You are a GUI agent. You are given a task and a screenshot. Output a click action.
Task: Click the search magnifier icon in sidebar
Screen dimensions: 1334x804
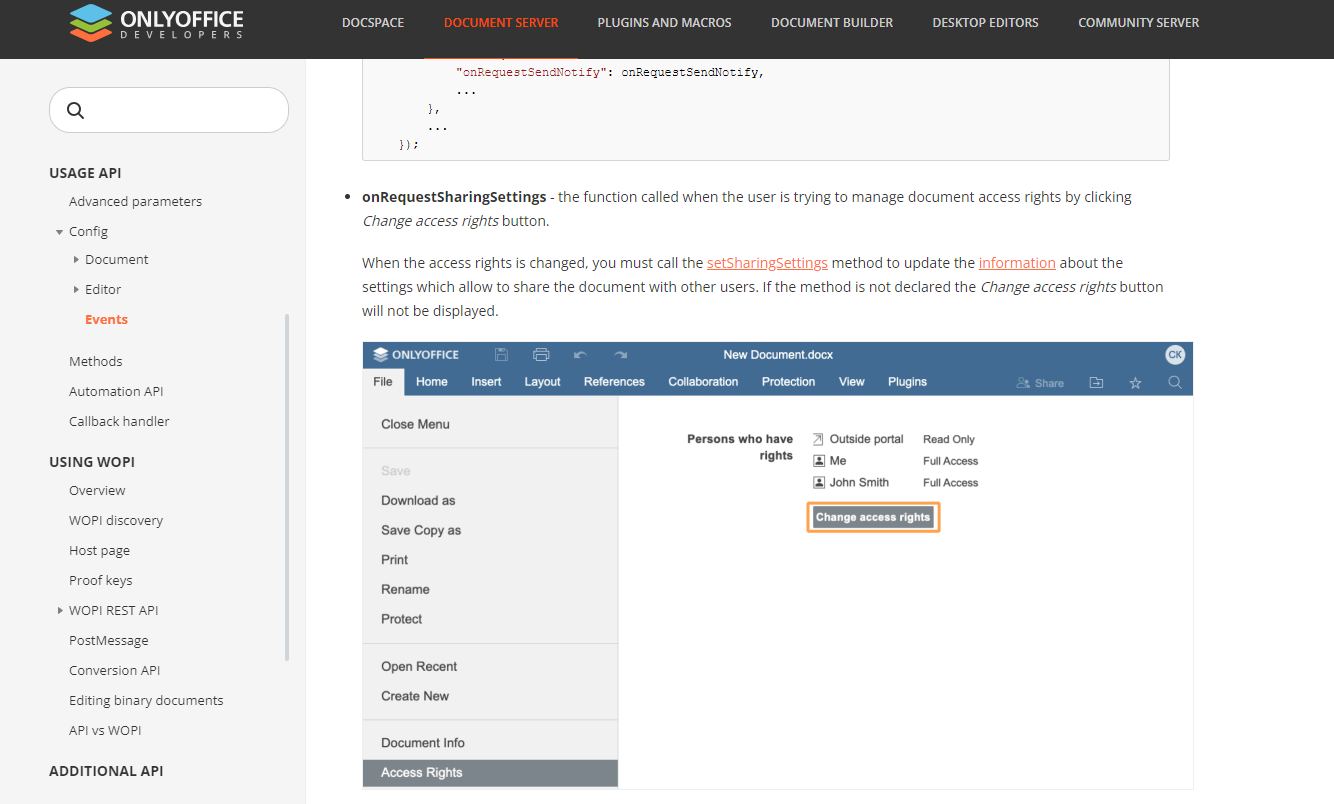coord(75,110)
